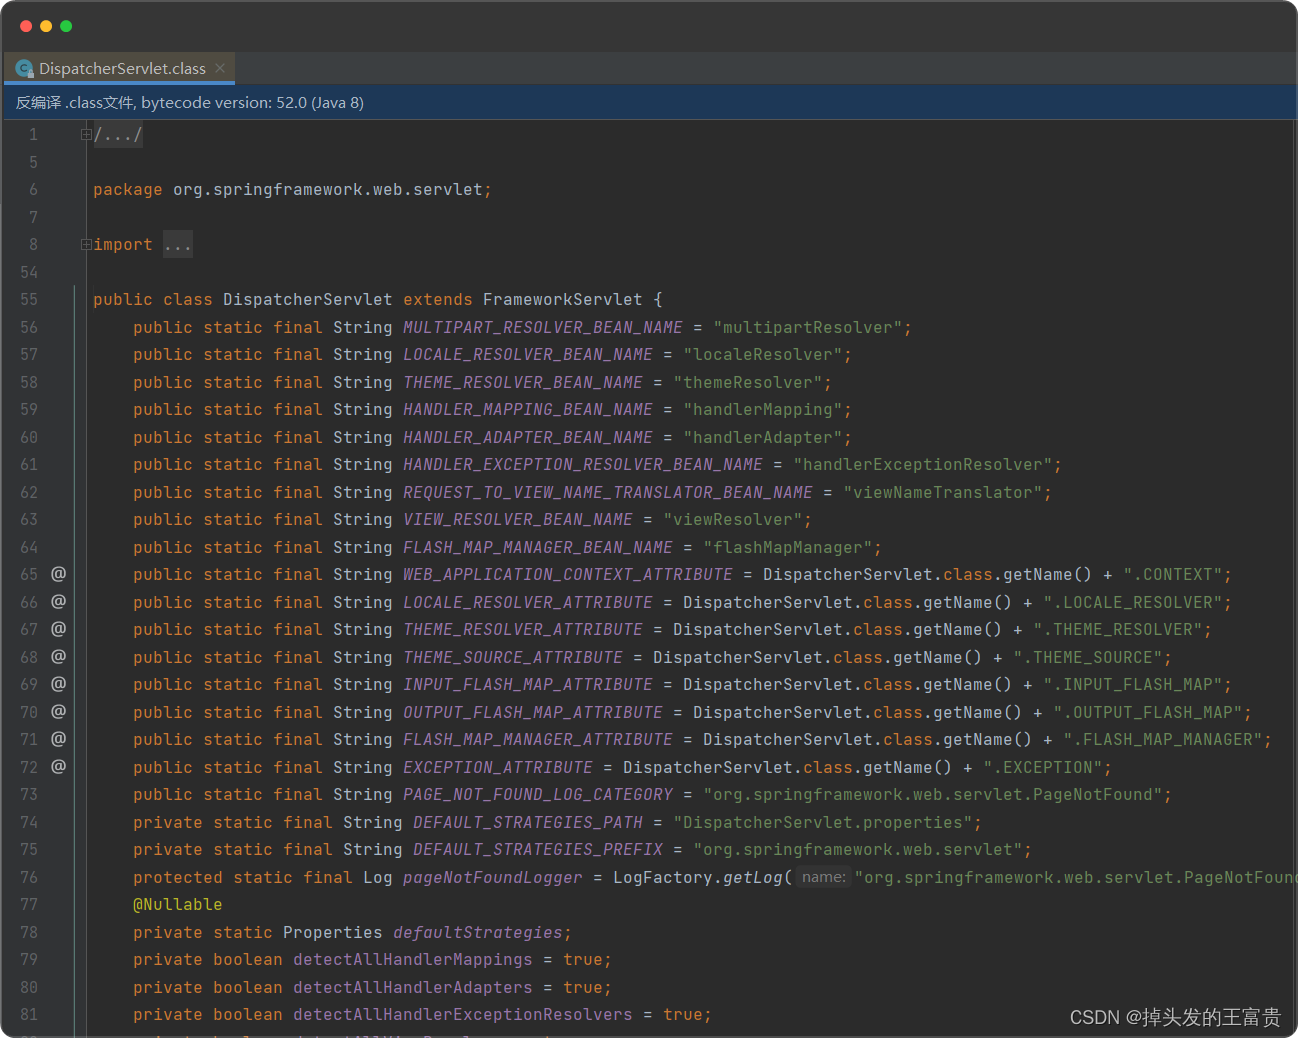The image size is (1298, 1038).
Task: Select the DispatcherServlet.class editor tab
Action: click(x=120, y=69)
